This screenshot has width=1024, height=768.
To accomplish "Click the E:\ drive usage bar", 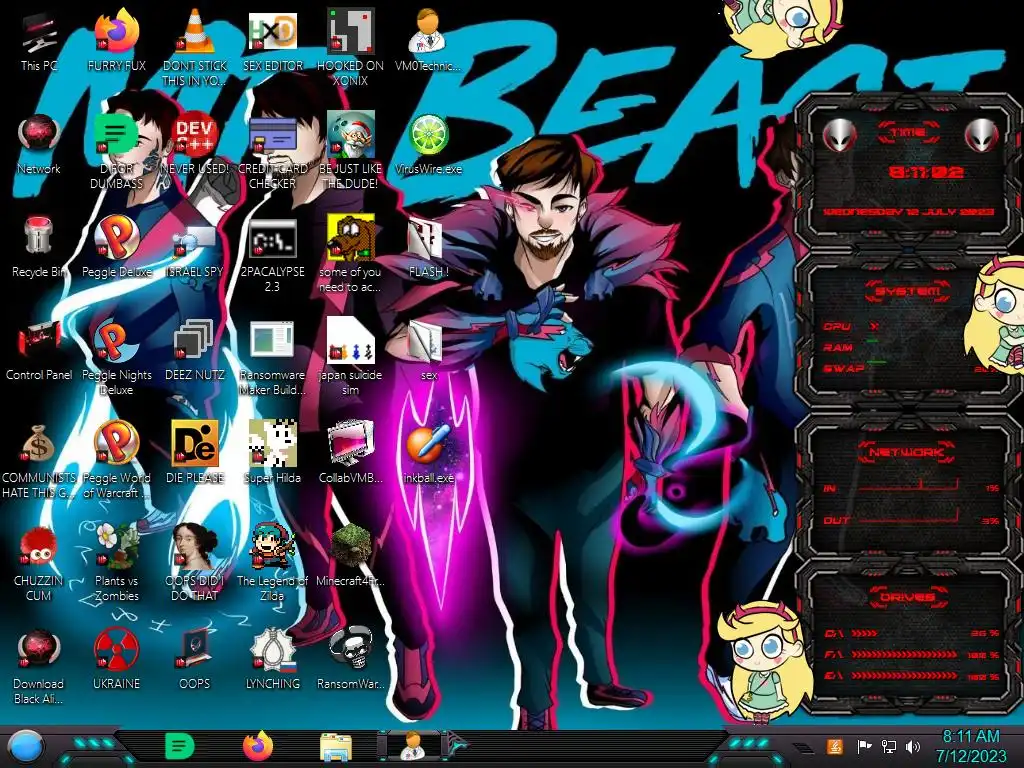I will click(x=904, y=676).
